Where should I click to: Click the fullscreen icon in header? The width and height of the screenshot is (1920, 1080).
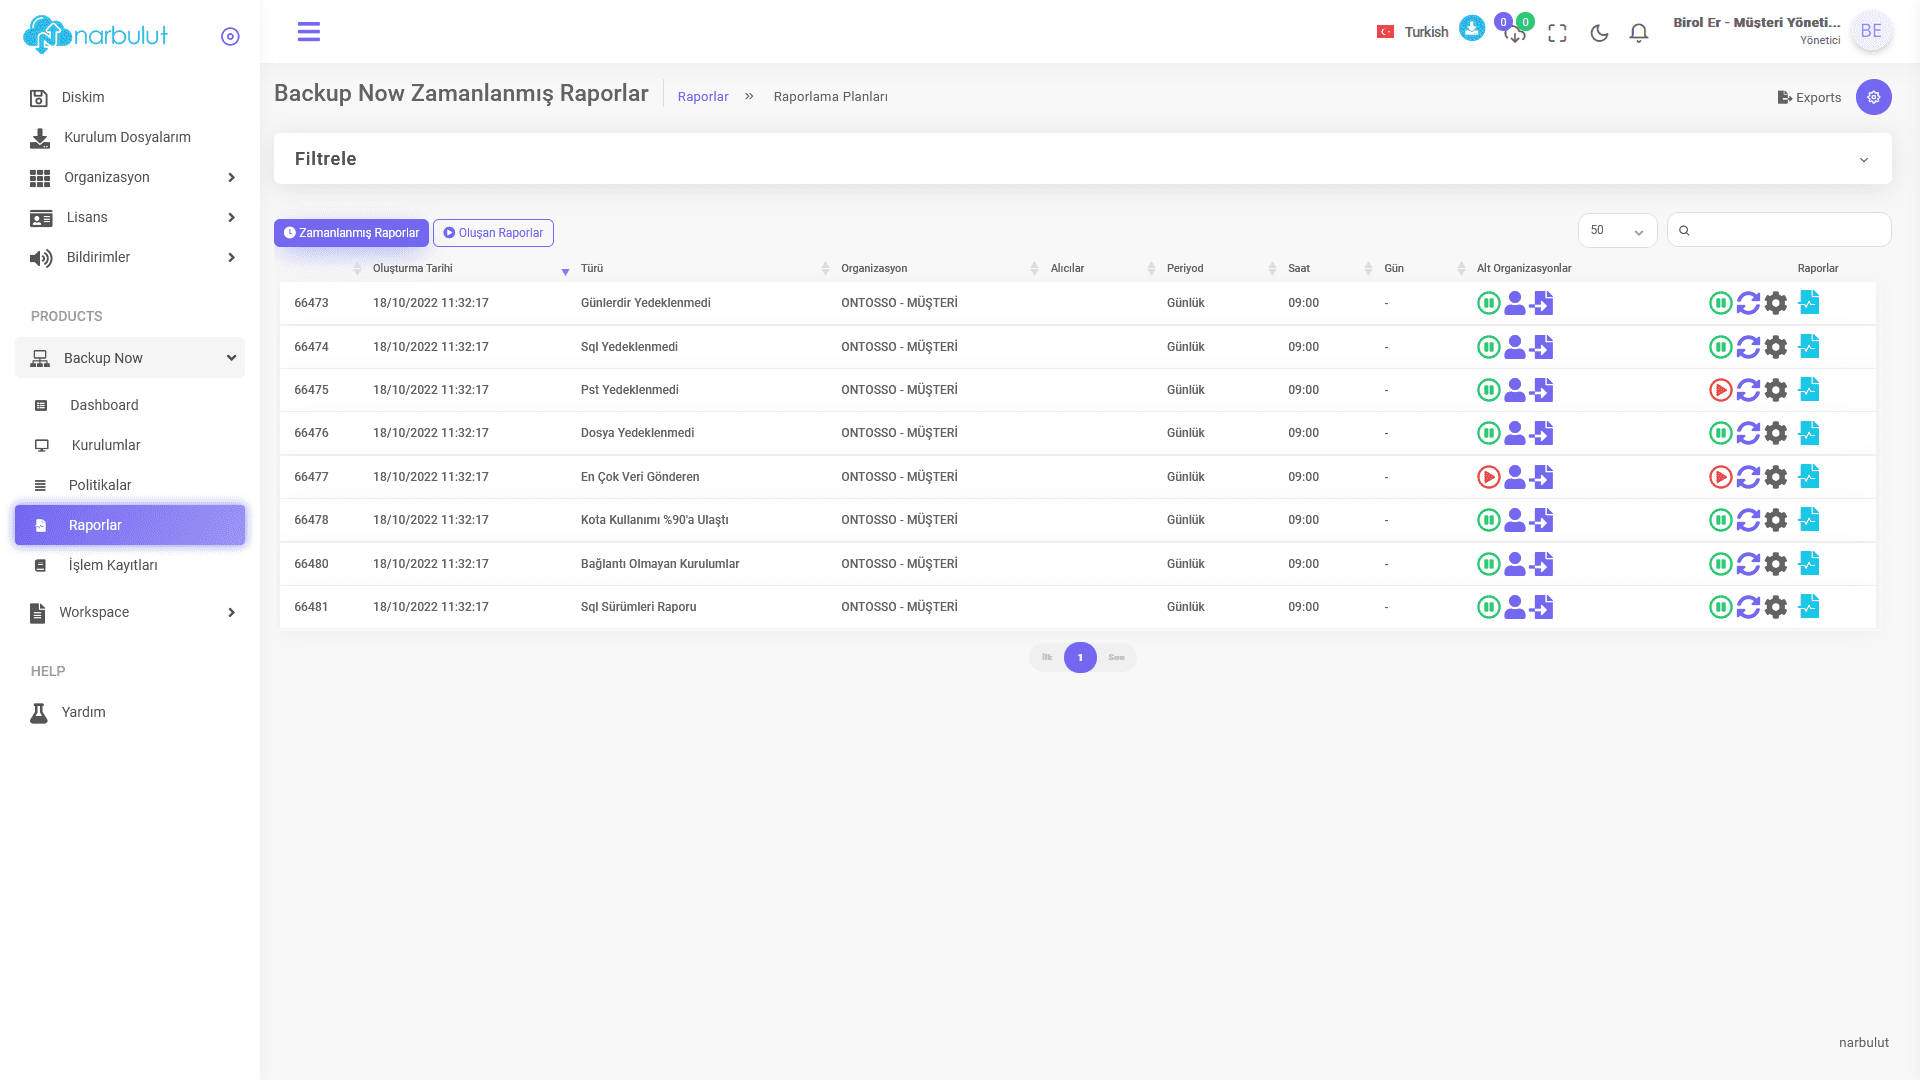1557,33
